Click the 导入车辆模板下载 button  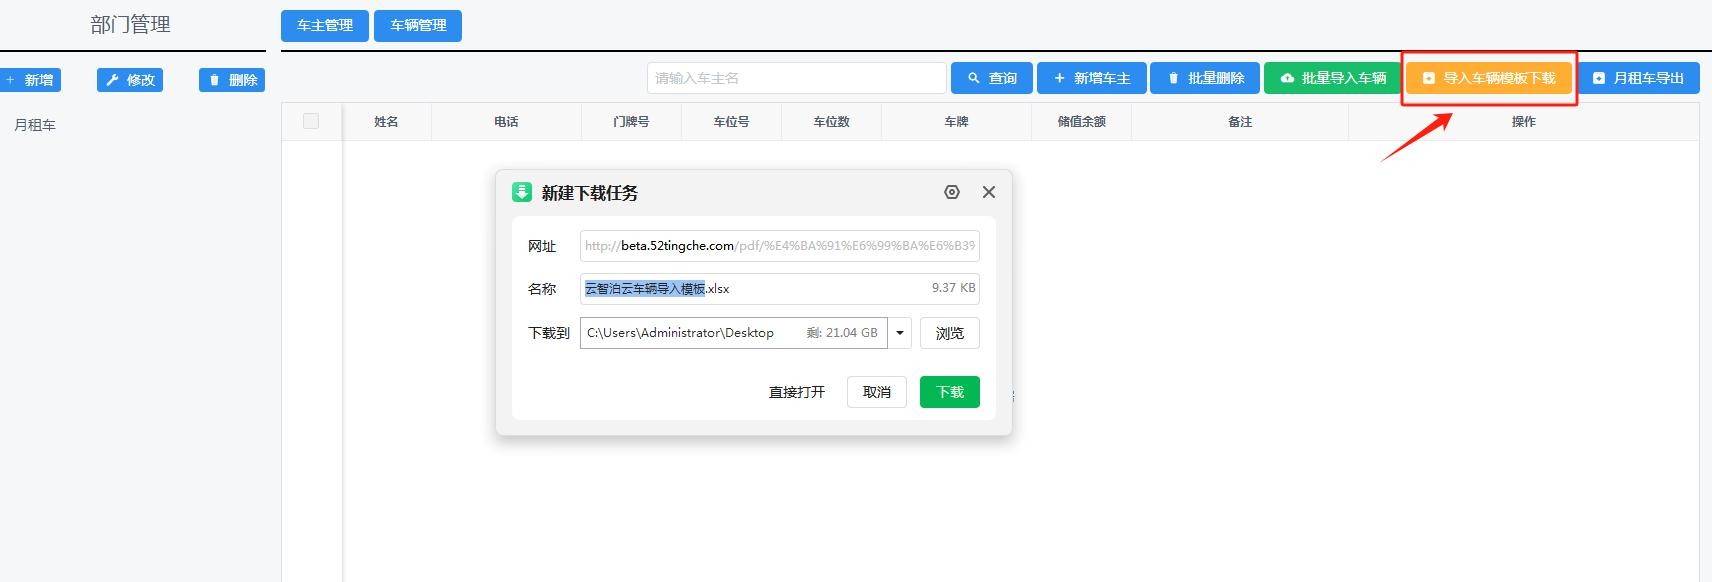[1489, 78]
